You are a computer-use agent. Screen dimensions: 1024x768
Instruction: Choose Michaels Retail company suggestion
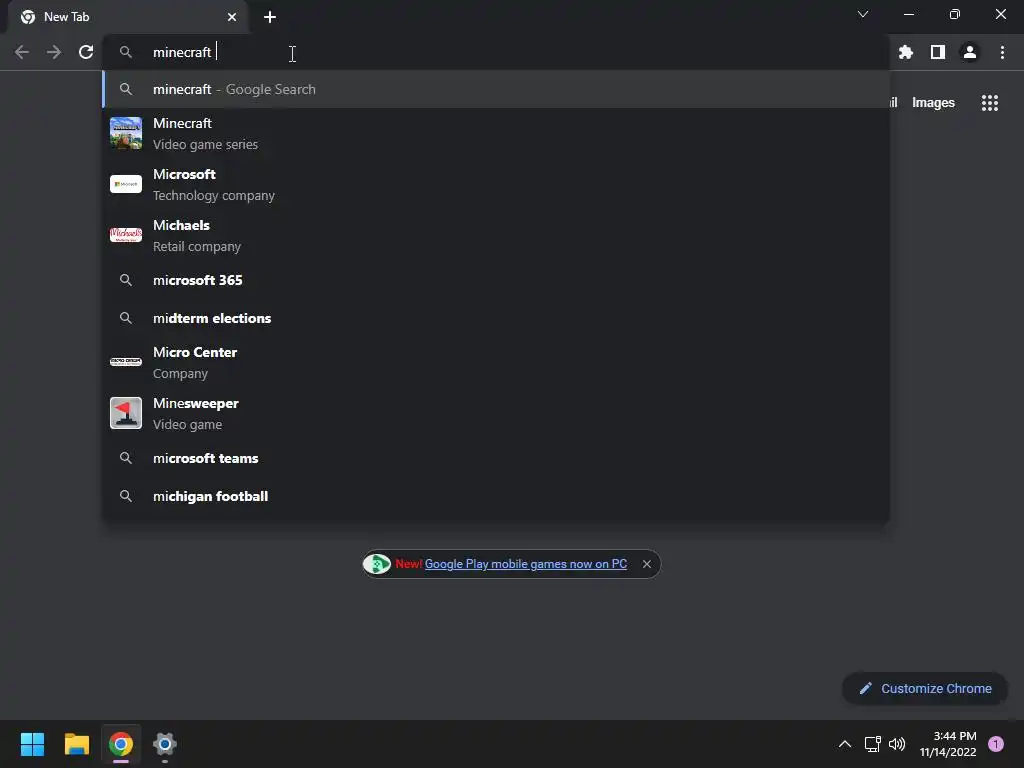pos(496,235)
